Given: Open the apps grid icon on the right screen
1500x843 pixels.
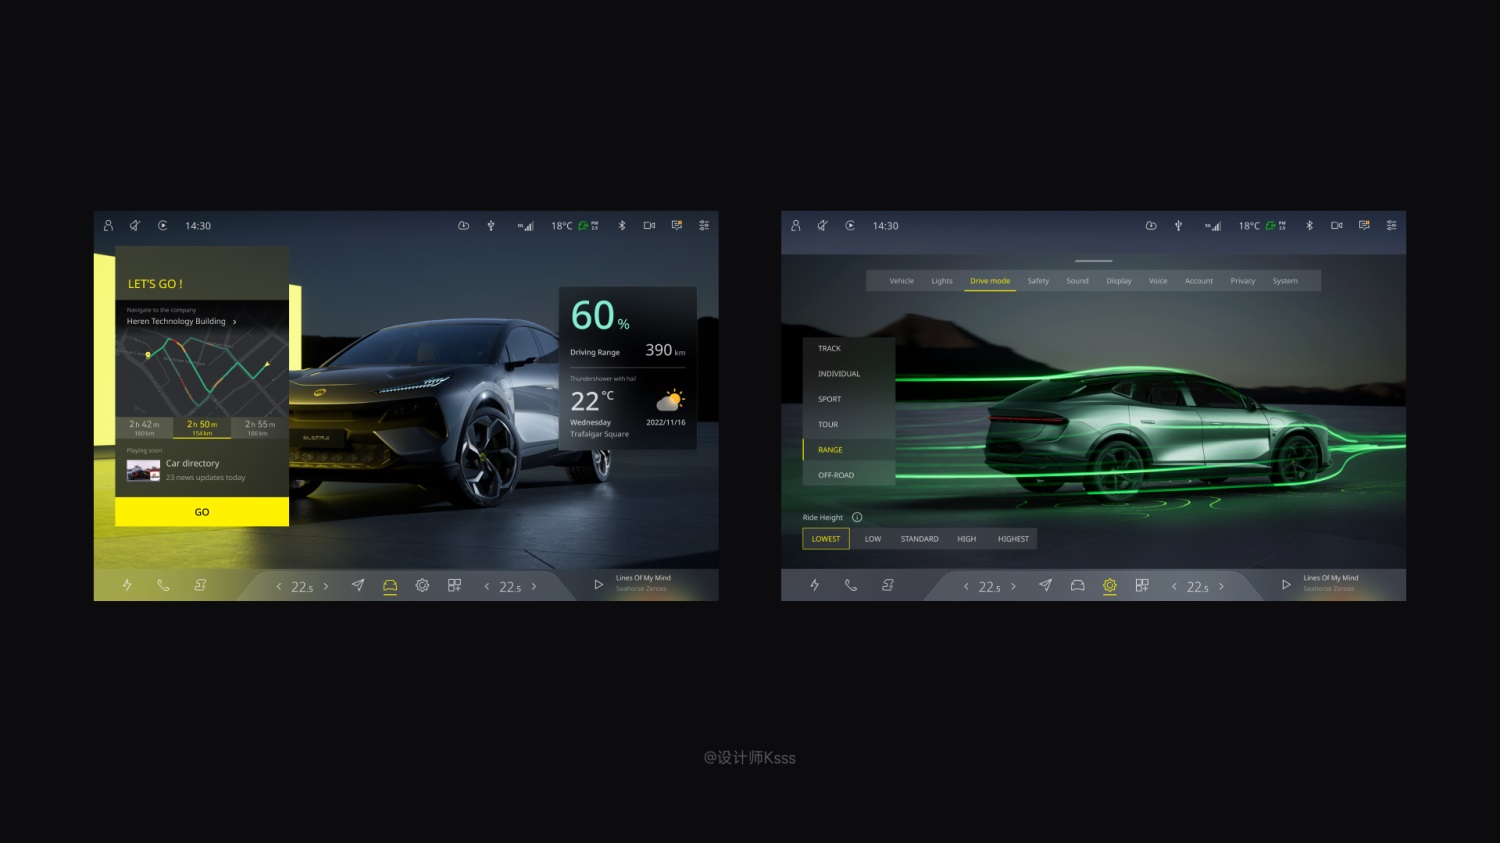Looking at the screenshot, I should (1142, 586).
